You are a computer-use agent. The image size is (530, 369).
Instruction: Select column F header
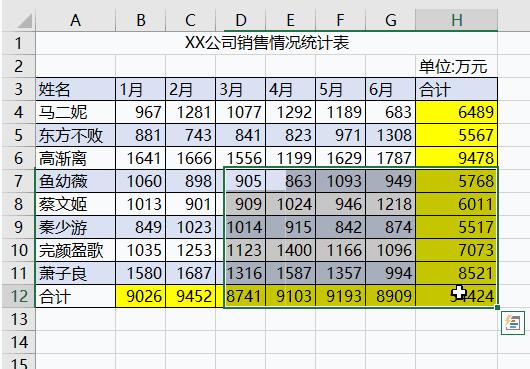tap(340, 20)
